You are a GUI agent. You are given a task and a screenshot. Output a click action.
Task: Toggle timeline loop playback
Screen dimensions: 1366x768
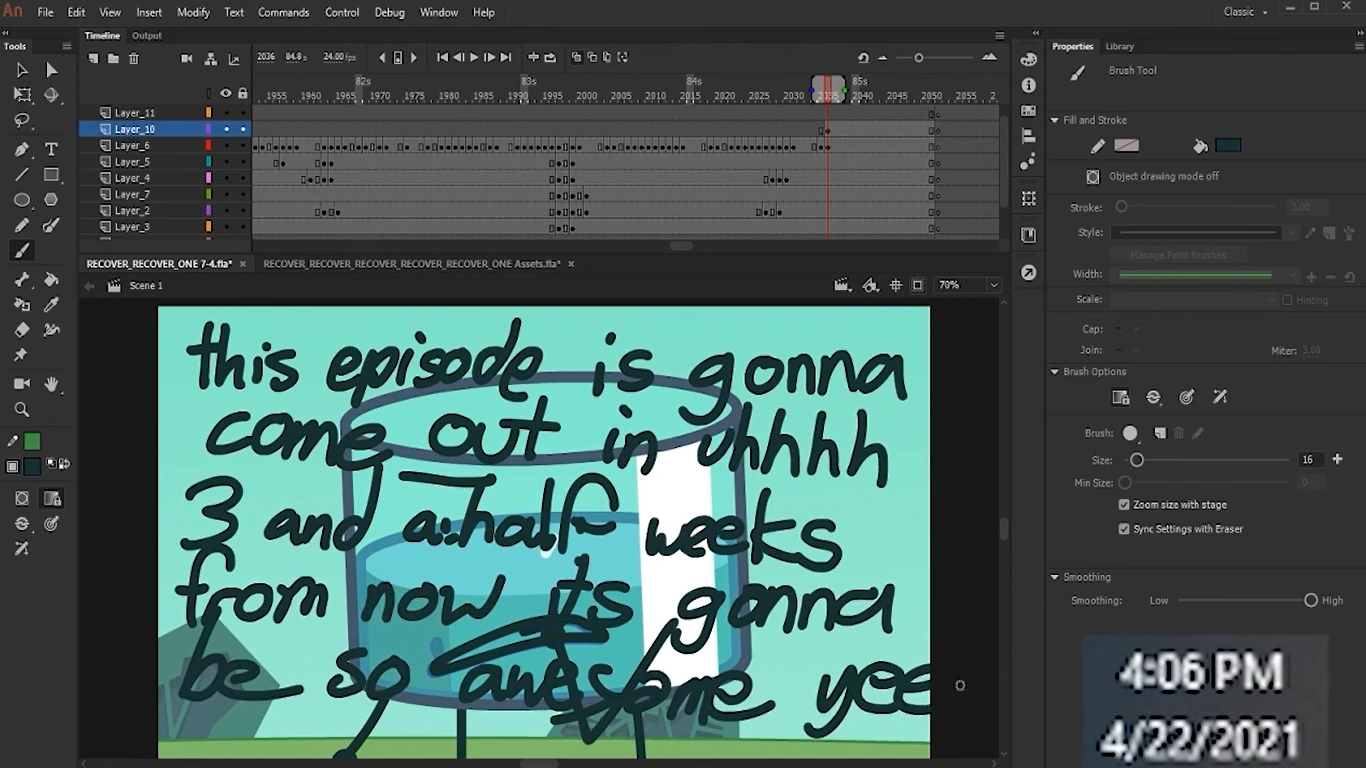pyautogui.click(x=550, y=58)
